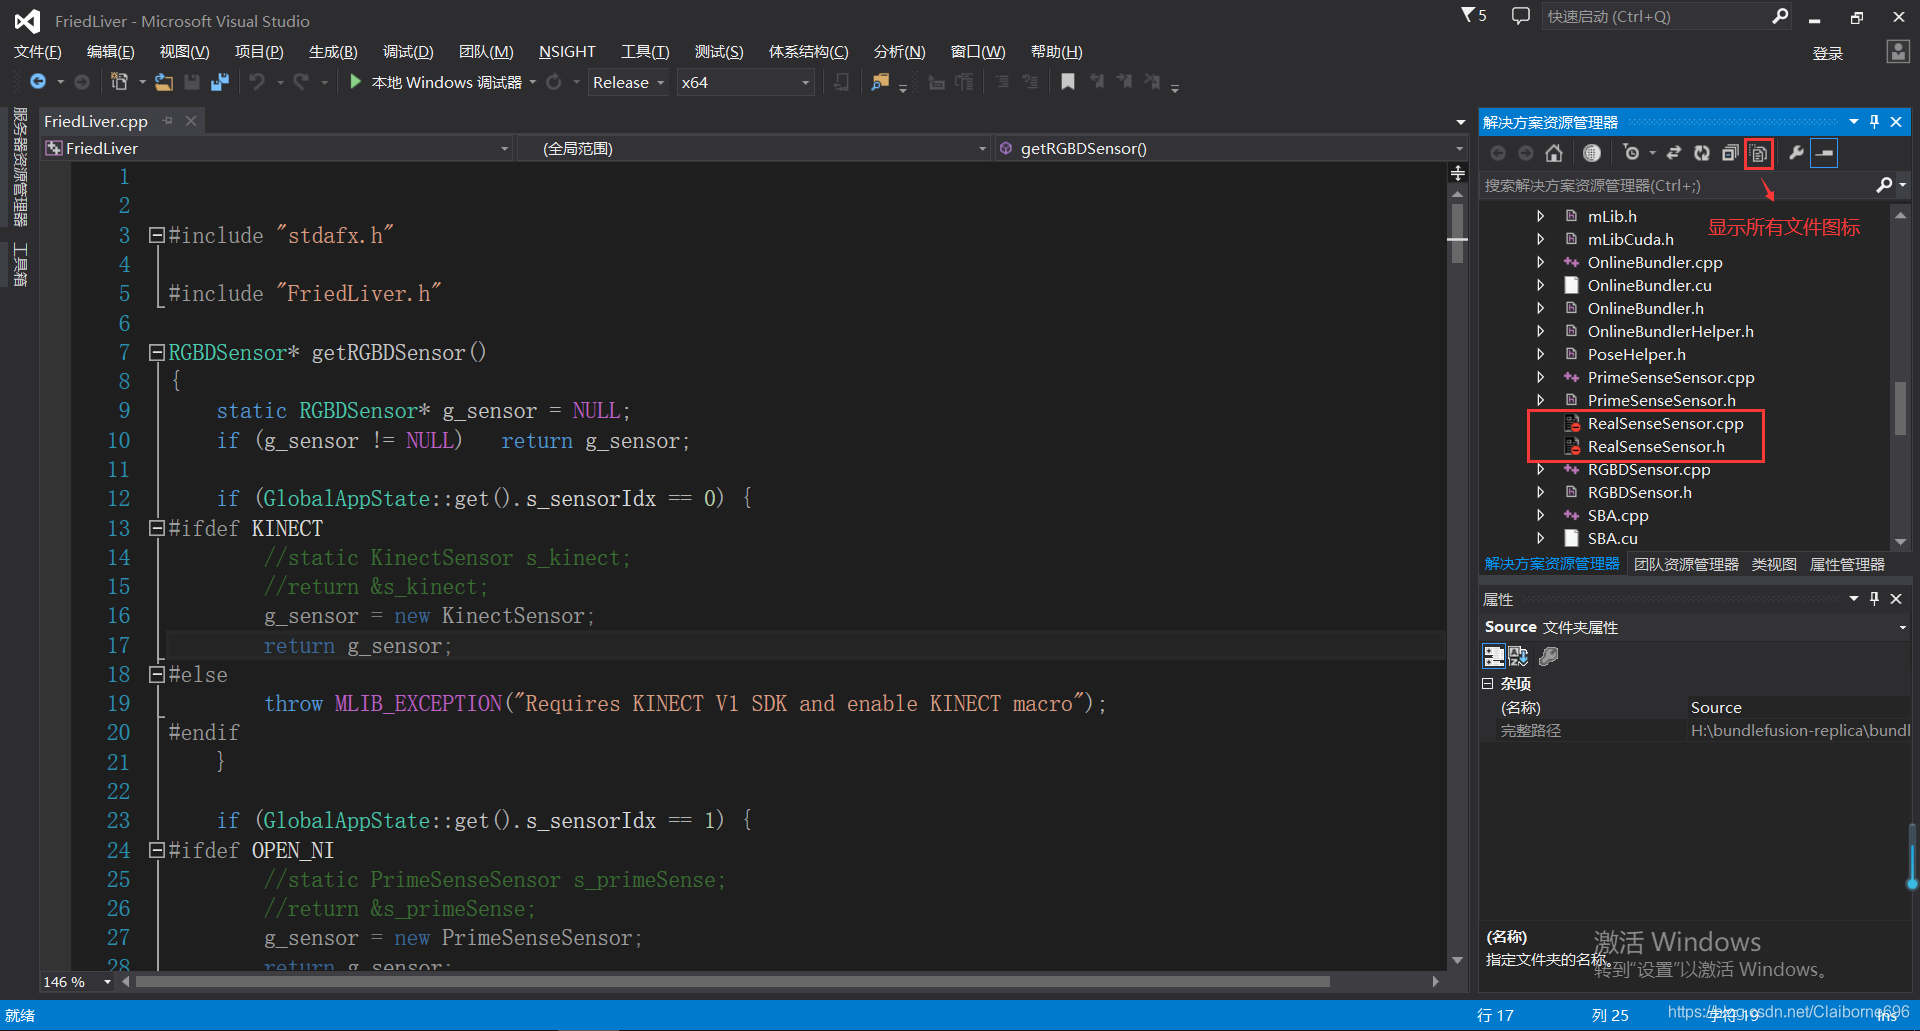1920x1031 pixels.
Task: Collapse the 杂项 category in Properties
Action: (x=1488, y=684)
